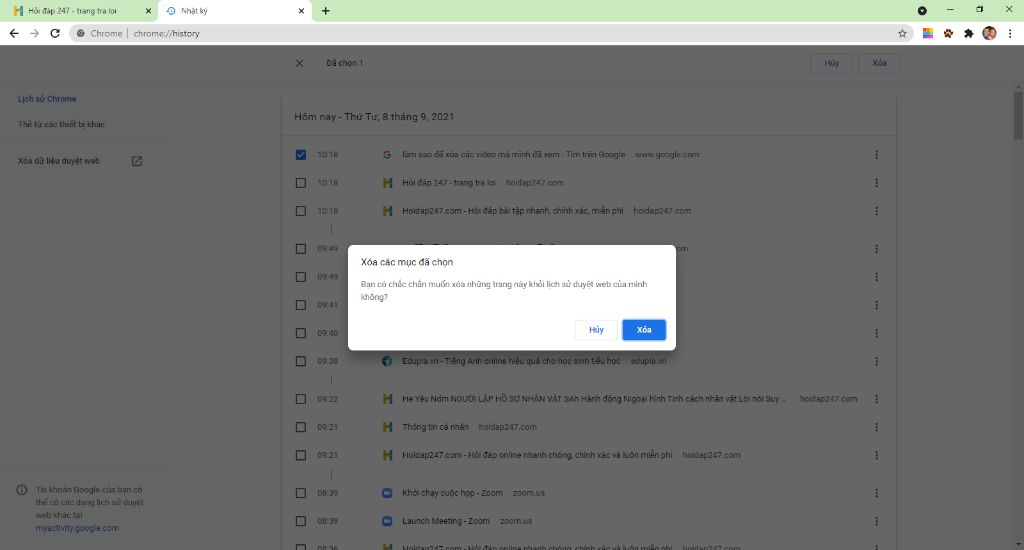1024x550 pixels.
Task: Open three-dot menu for Launch Meeting - Zoom entry
Action: point(876,521)
